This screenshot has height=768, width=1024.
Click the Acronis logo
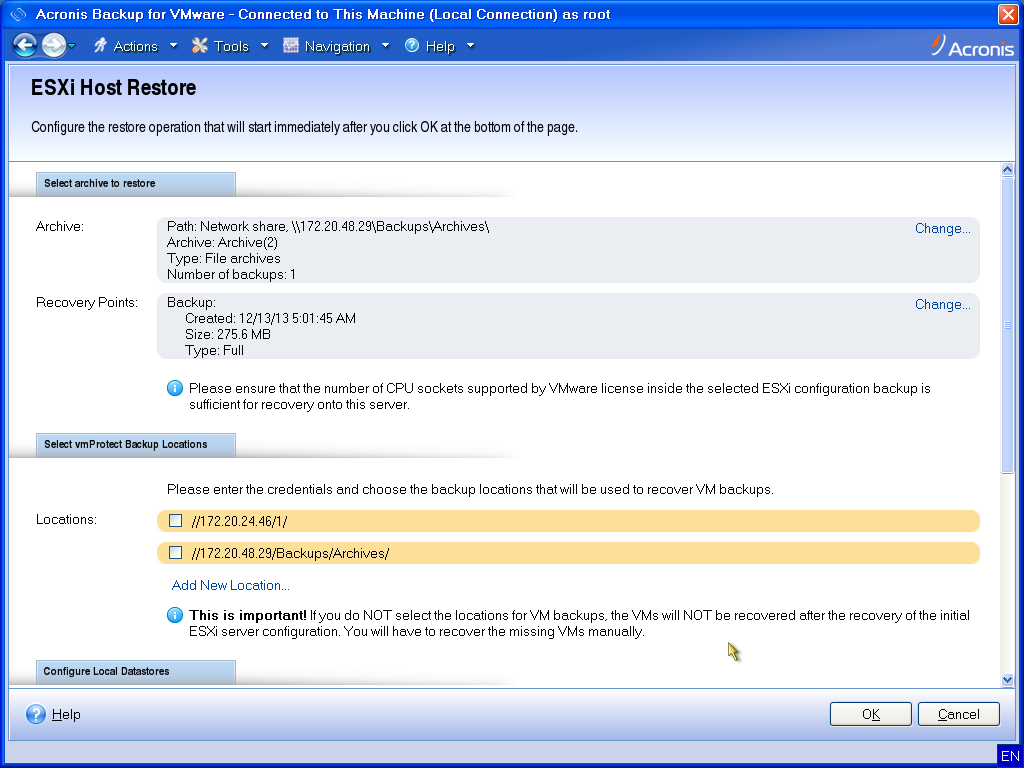972,46
